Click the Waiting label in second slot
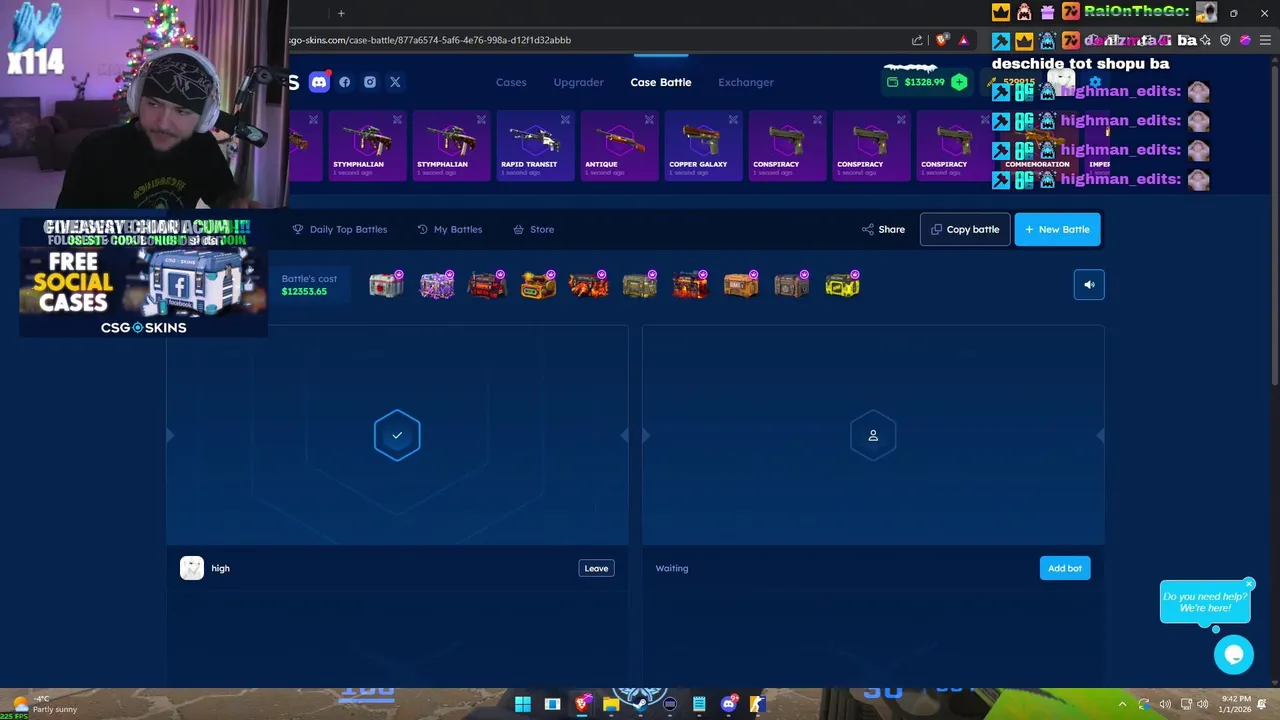This screenshot has width=1280, height=720. point(672,568)
